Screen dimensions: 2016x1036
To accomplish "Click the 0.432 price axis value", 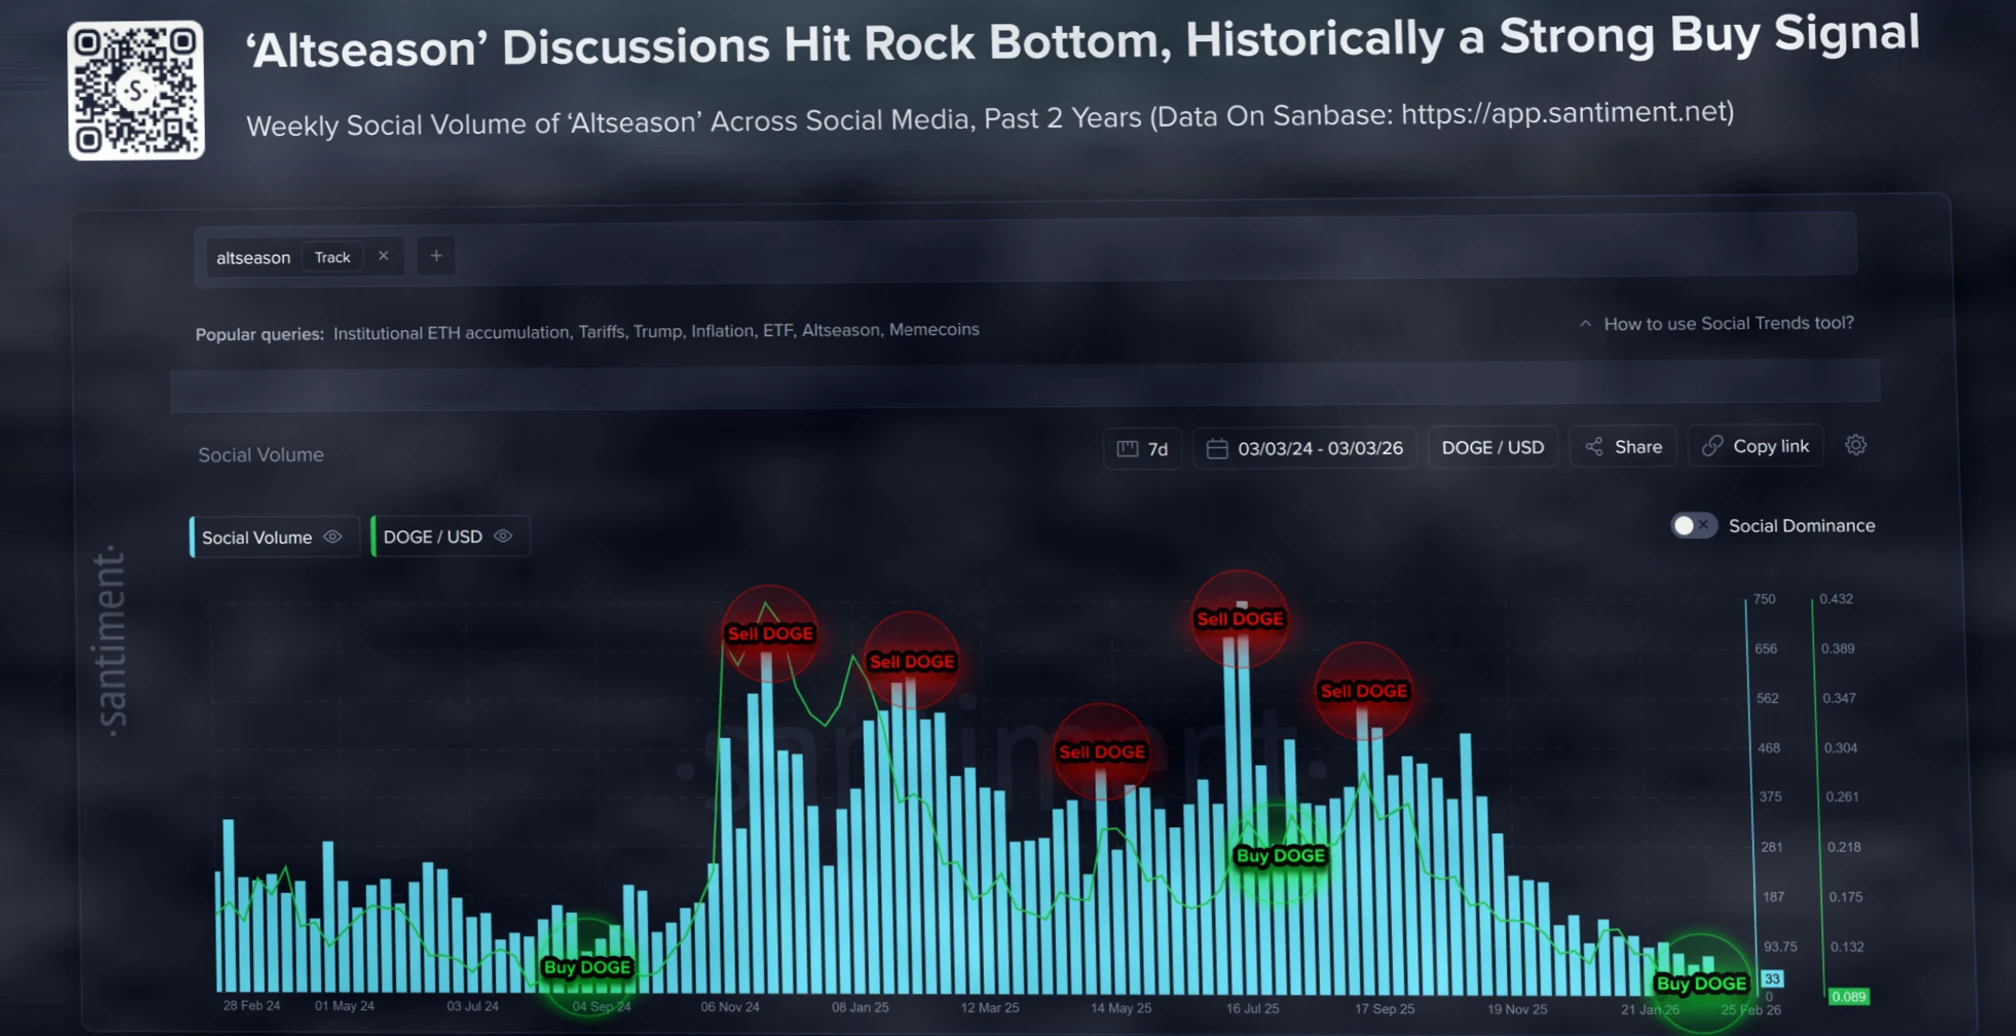I will click(x=1836, y=599).
